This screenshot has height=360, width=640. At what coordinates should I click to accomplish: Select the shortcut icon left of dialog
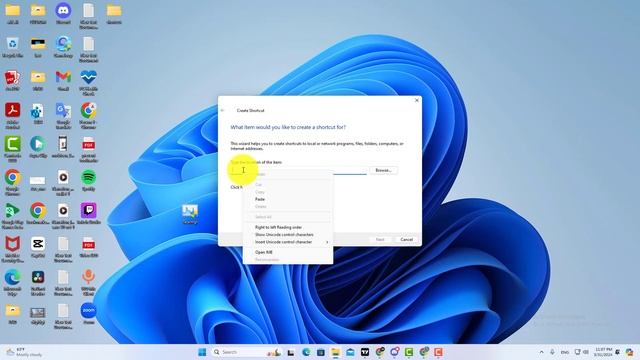190,214
